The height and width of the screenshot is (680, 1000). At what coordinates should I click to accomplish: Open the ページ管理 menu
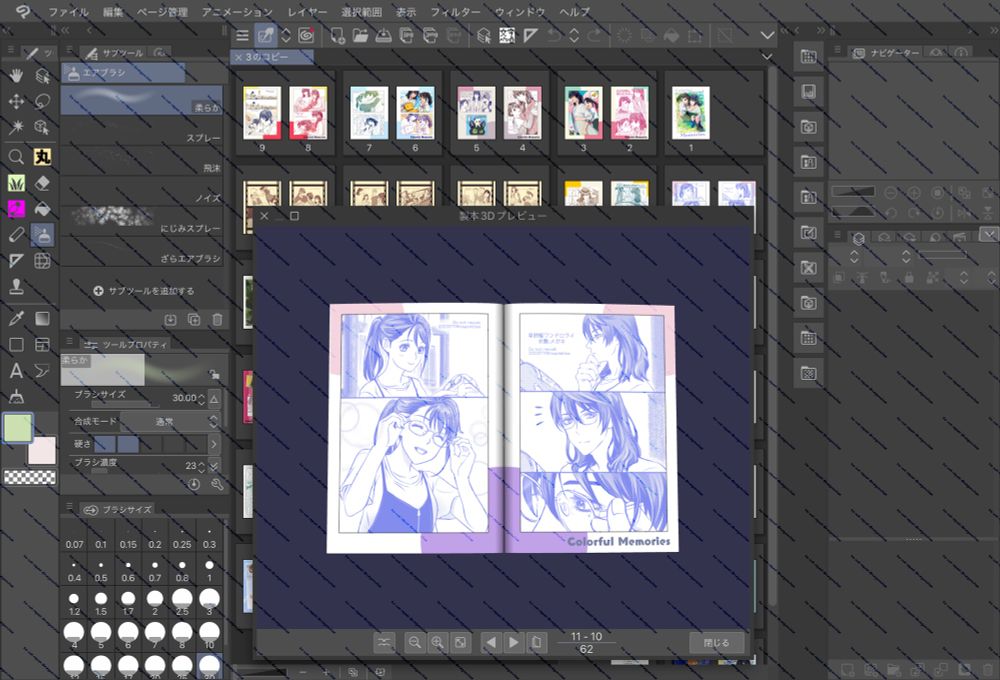(162, 12)
